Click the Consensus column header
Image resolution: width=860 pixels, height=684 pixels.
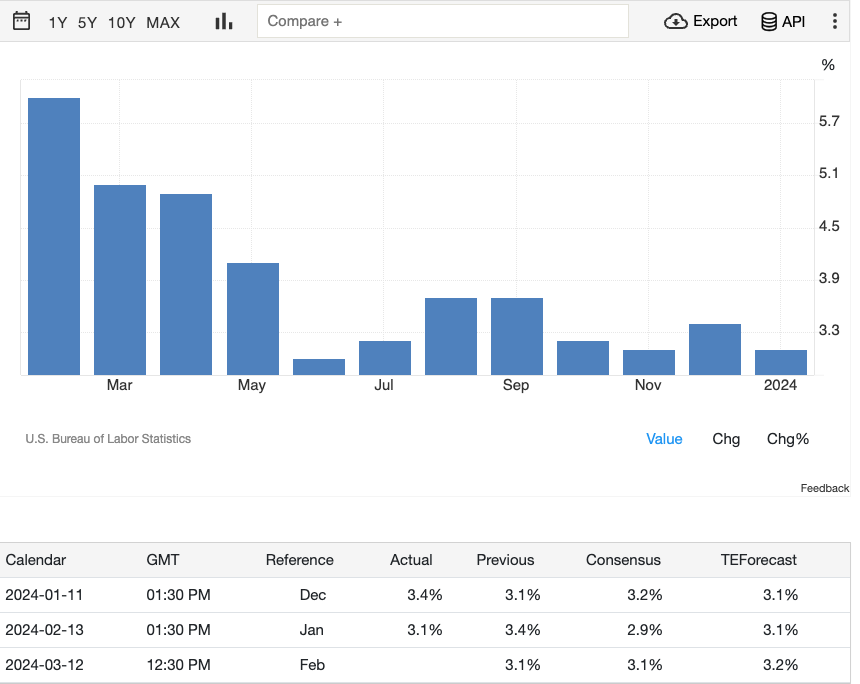623,559
